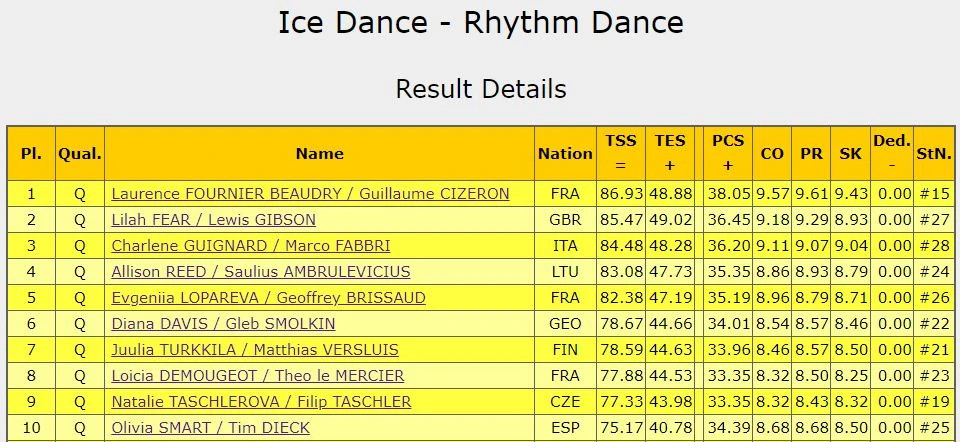Open Loicia Demougeot / Theo le Mercier link

click(257, 376)
